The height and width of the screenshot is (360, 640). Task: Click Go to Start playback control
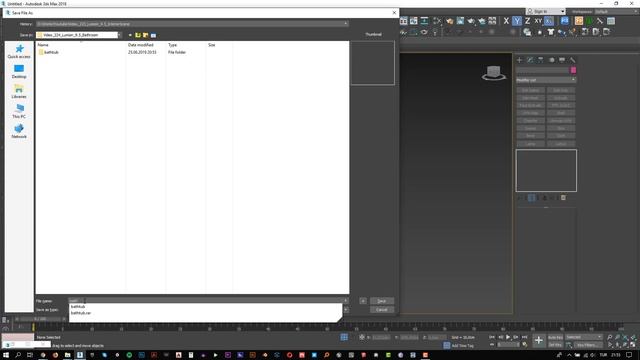tap(492, 337)
